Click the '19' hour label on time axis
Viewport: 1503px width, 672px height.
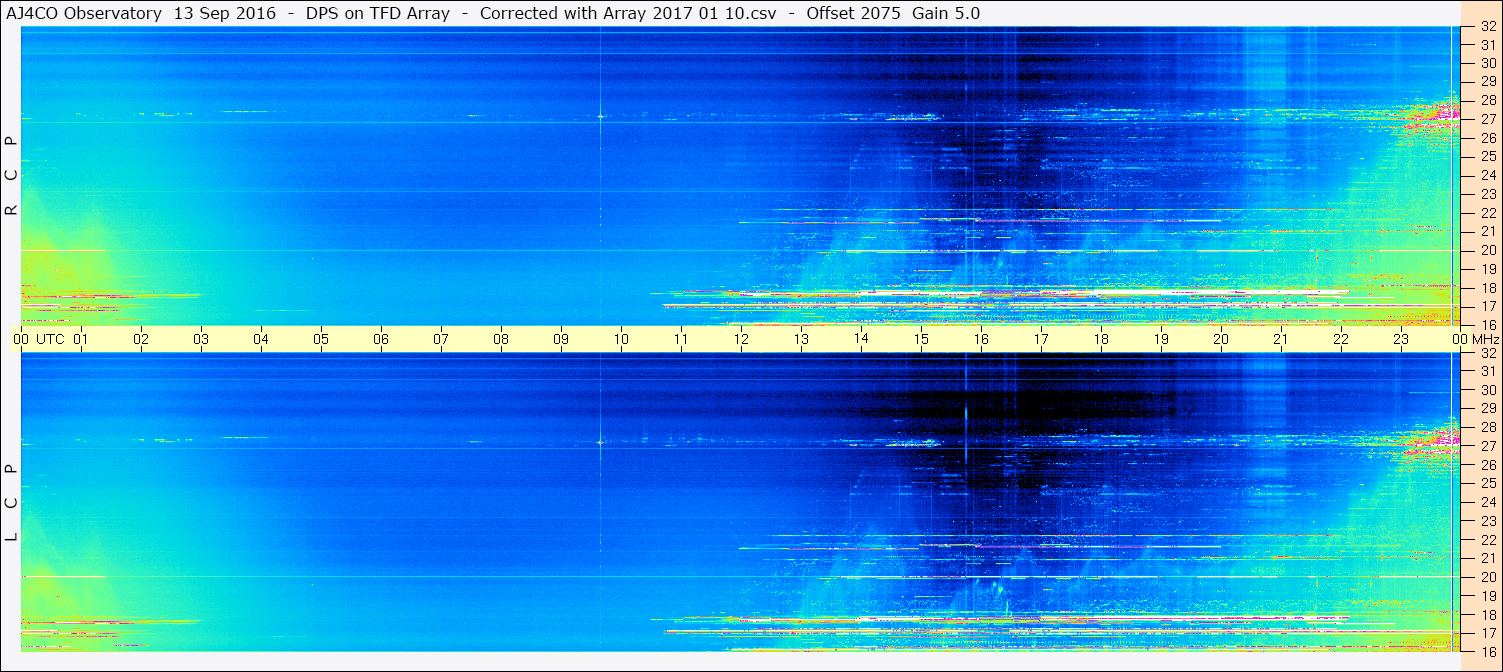tap(1161, 339)
